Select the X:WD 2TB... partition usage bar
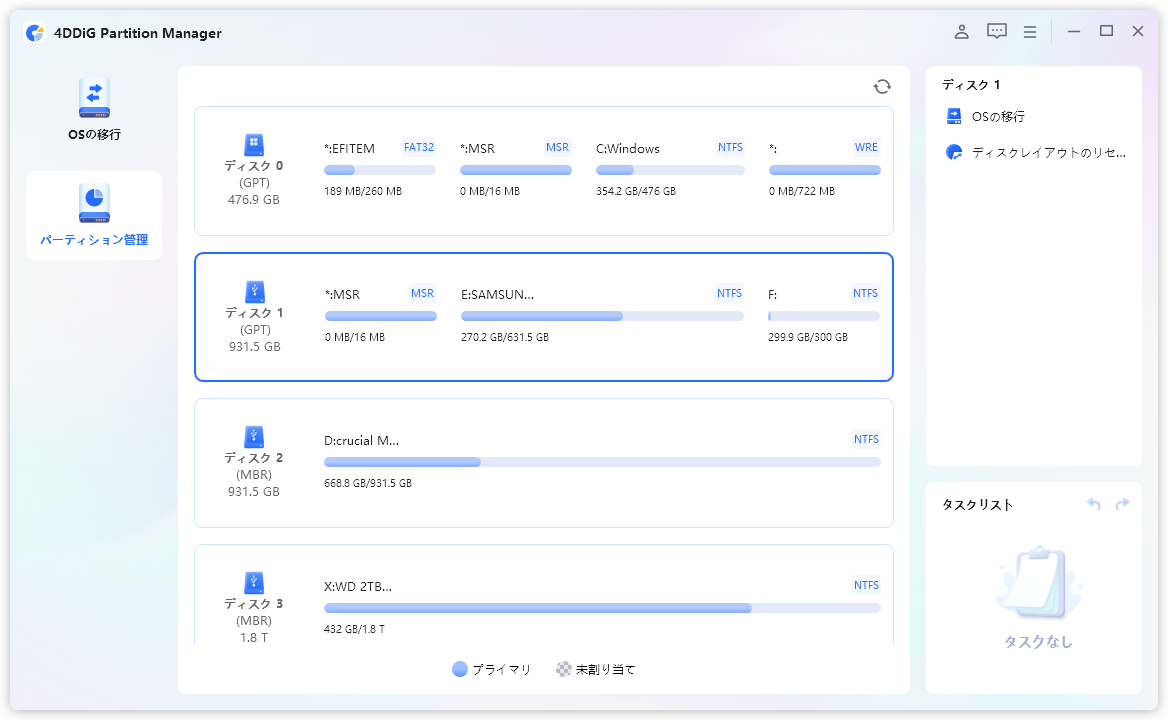1168x720 pixels. 602,608
